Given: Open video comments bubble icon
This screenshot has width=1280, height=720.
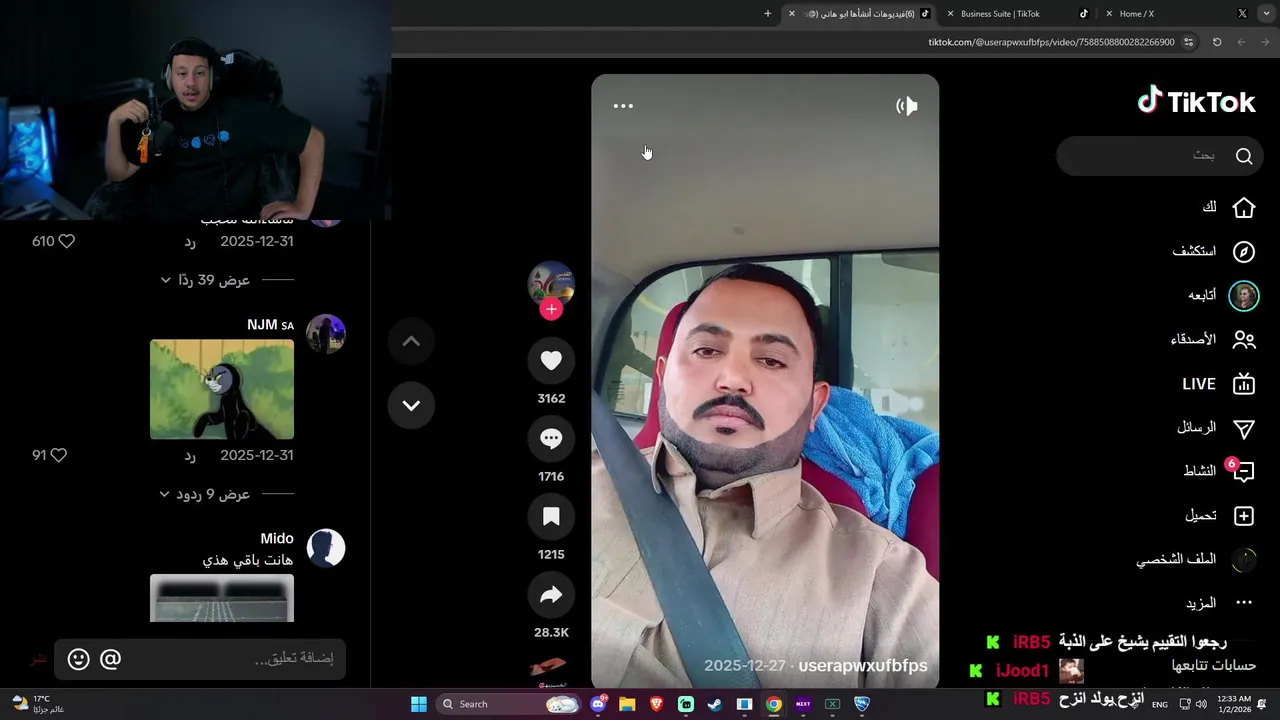Looking at the screenshot, I should [551, 439].
